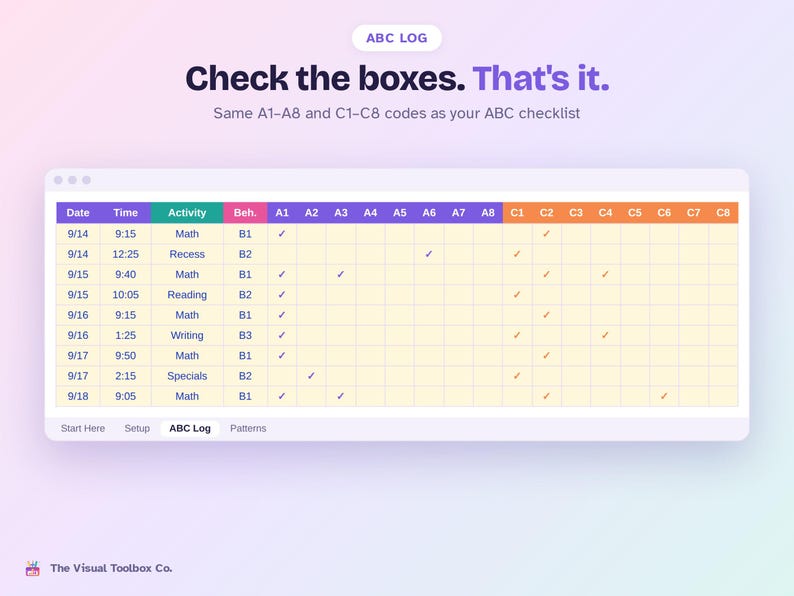Viewport: 794px width, 596px height.
Task: Click The Visual Toolbox Co. brand name
Action: pos(111,568)
